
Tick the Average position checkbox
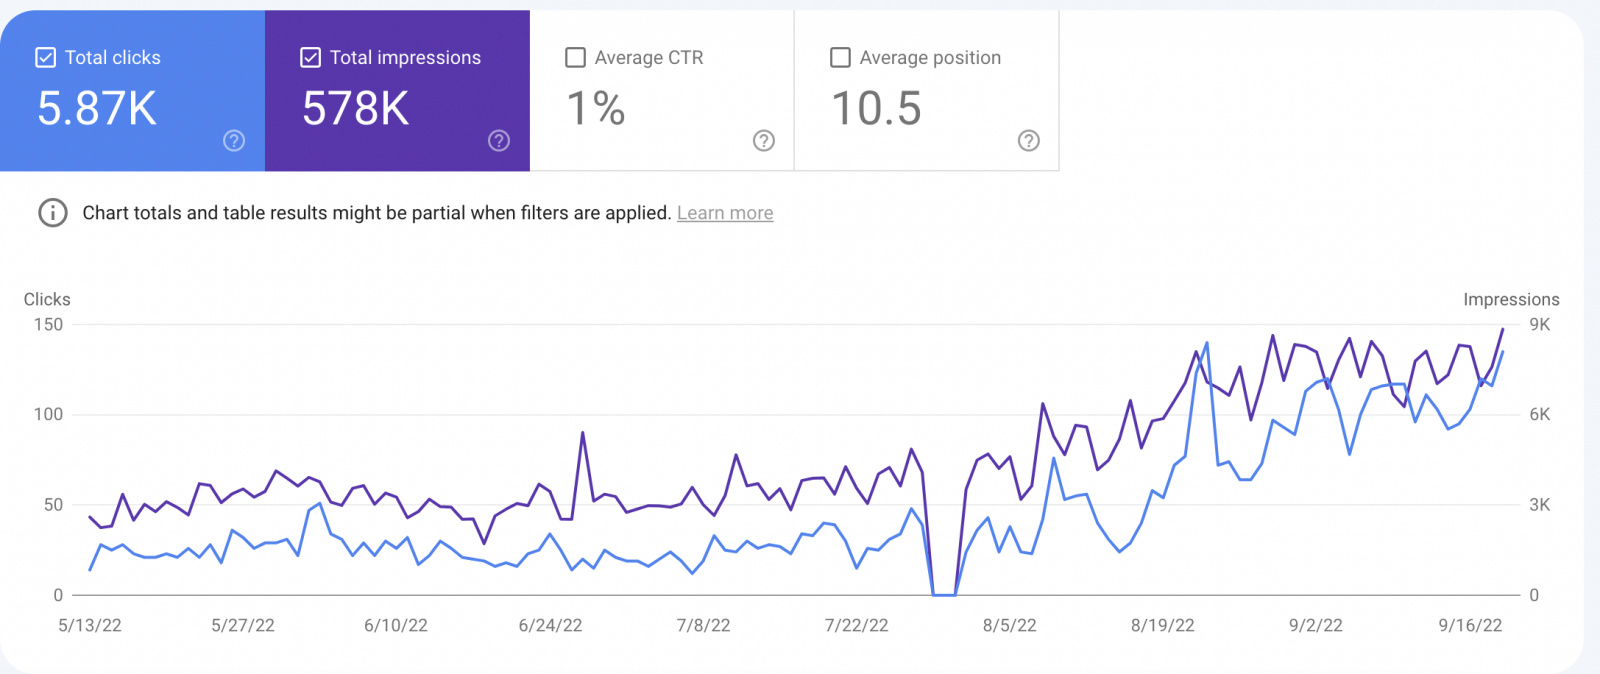click(841, 58)
